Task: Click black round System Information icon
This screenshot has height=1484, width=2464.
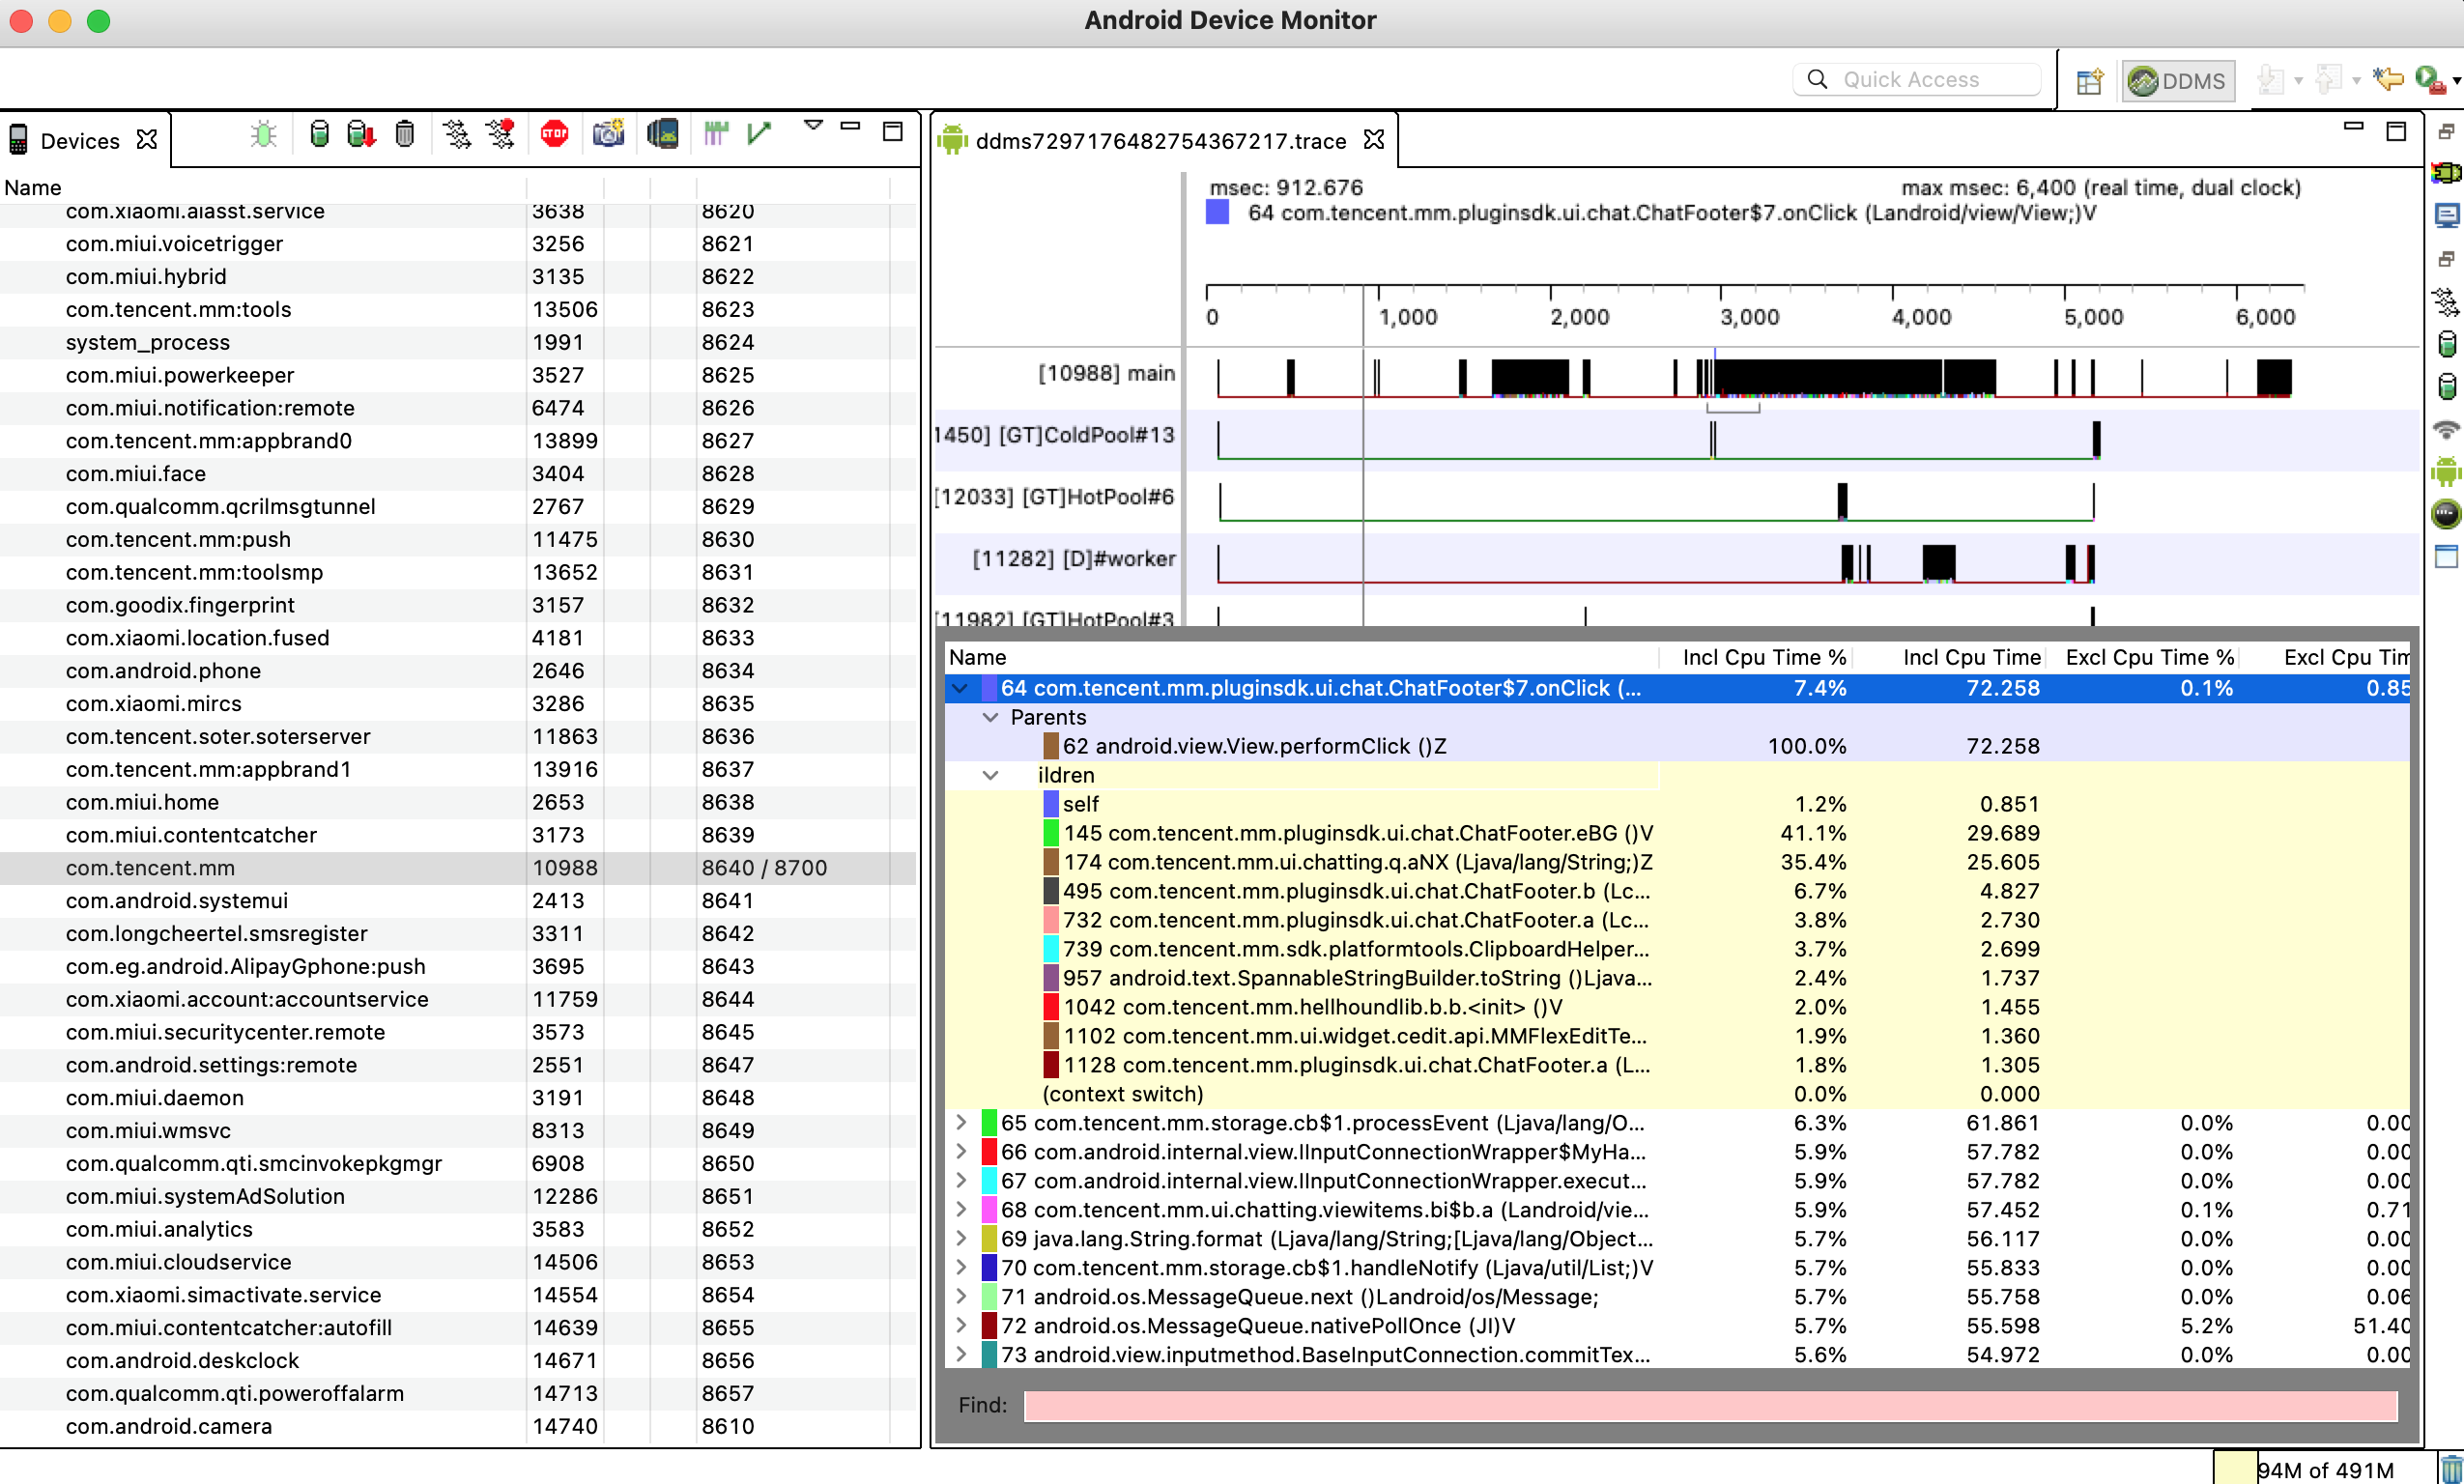Action: pyautogui.click(x=2446, y=514)
